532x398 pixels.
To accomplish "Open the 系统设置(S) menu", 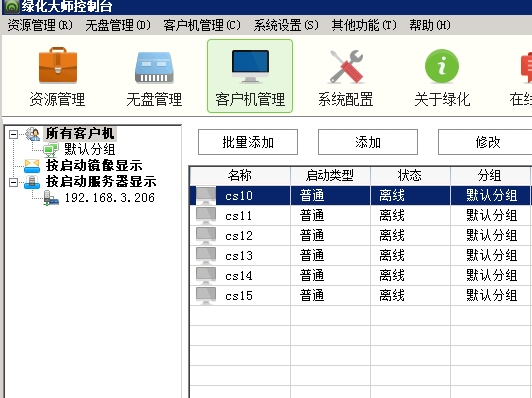I will point(286,25).
